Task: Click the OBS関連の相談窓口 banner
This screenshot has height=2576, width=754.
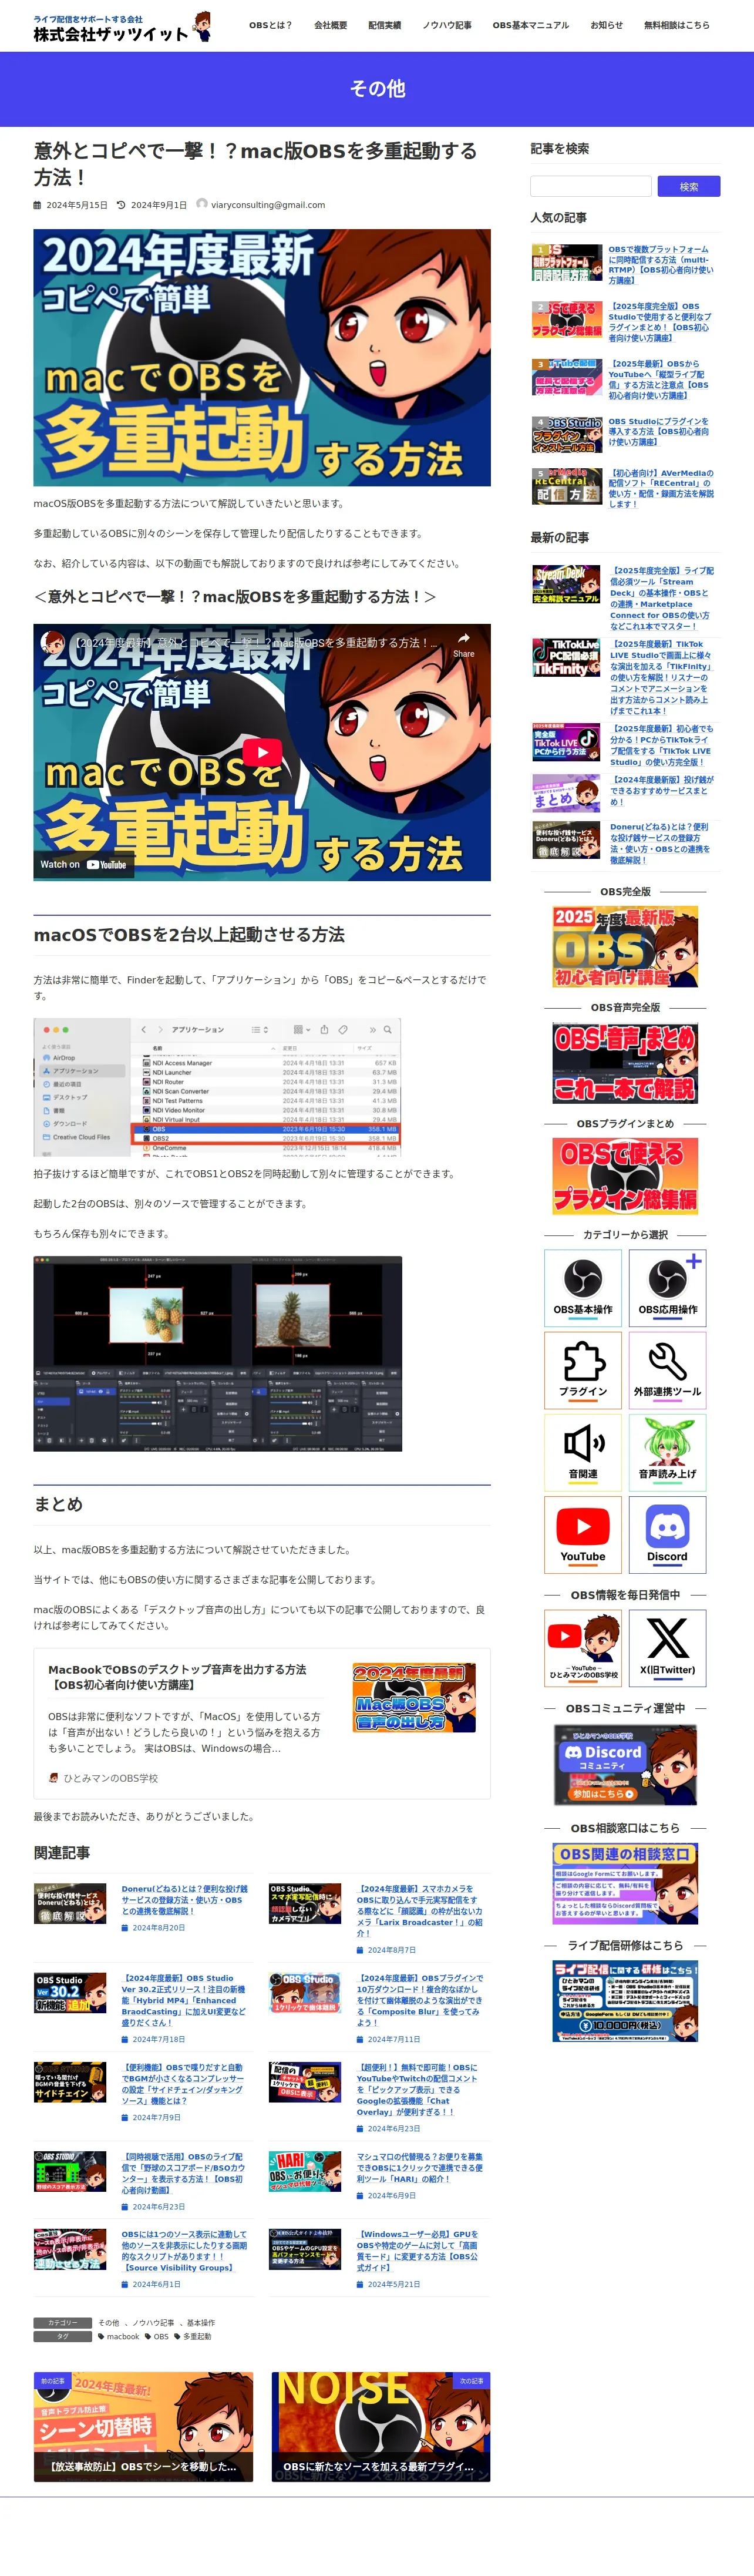Action: [x=625, y=1883]
